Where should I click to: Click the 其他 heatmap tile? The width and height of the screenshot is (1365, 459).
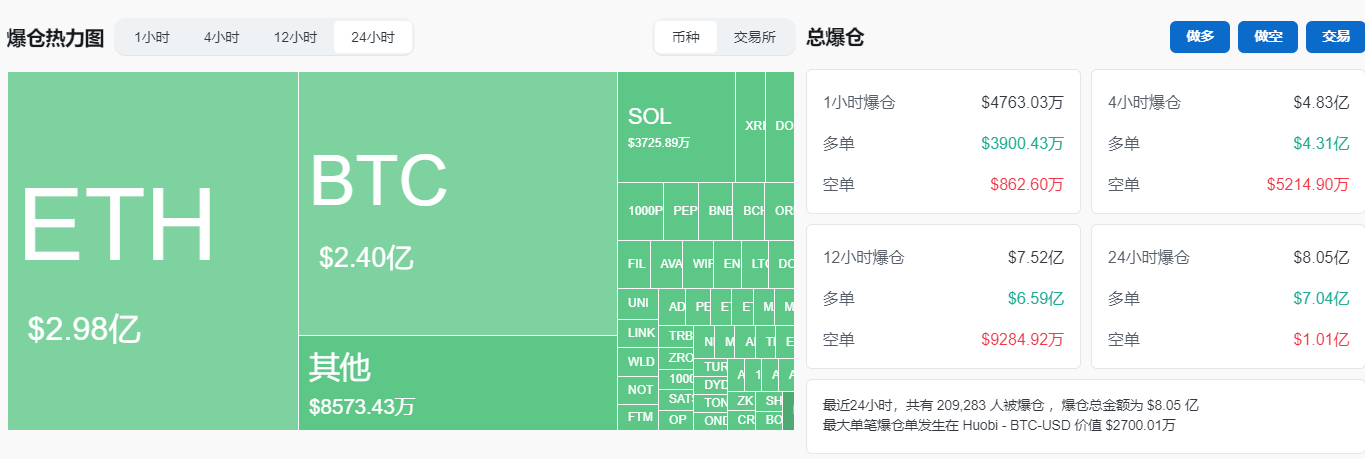[457, 383]
